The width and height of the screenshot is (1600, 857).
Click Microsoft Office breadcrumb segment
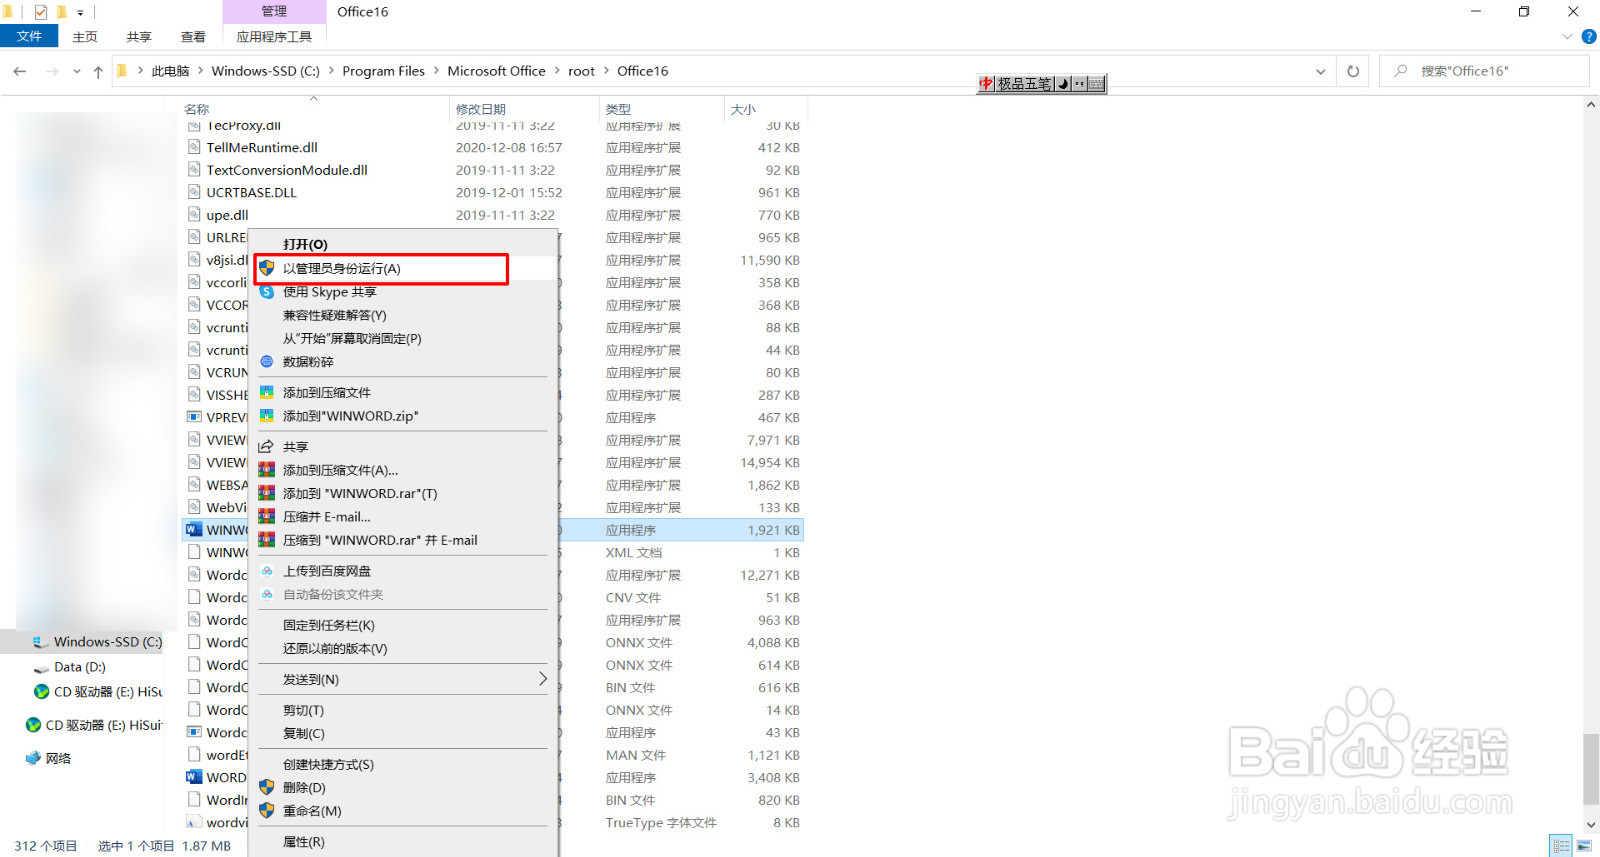pyautogui.click(x=496, y=71)
